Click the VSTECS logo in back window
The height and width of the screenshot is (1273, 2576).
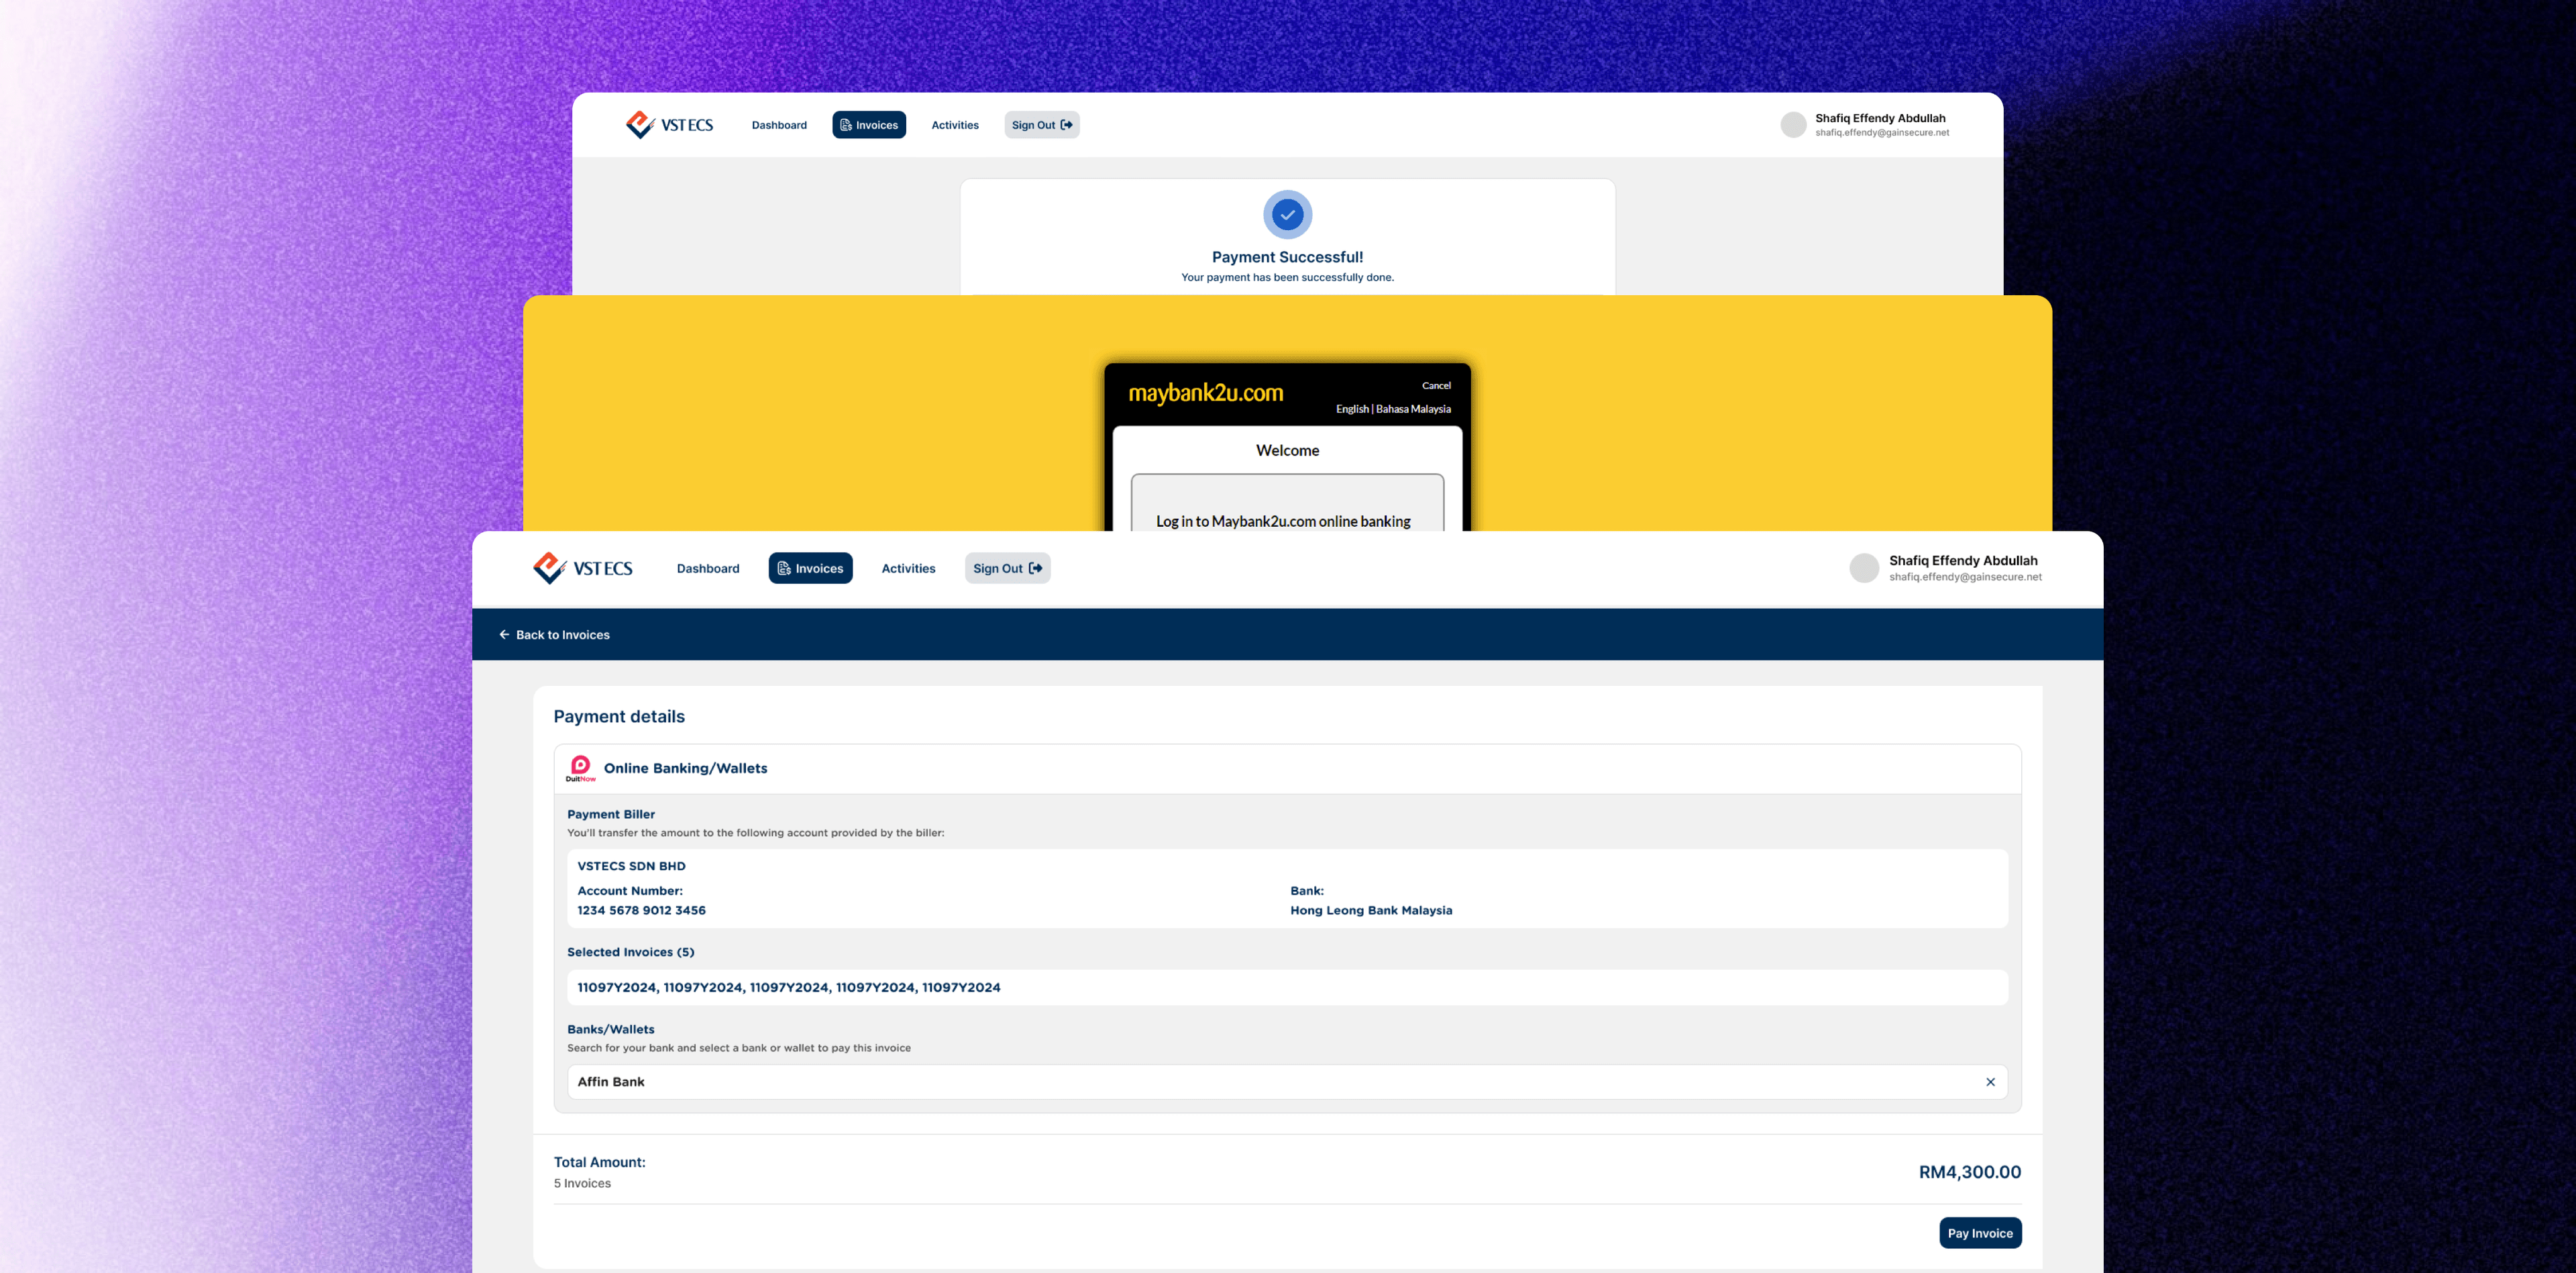pyautogui.click(x=669, y=125)
